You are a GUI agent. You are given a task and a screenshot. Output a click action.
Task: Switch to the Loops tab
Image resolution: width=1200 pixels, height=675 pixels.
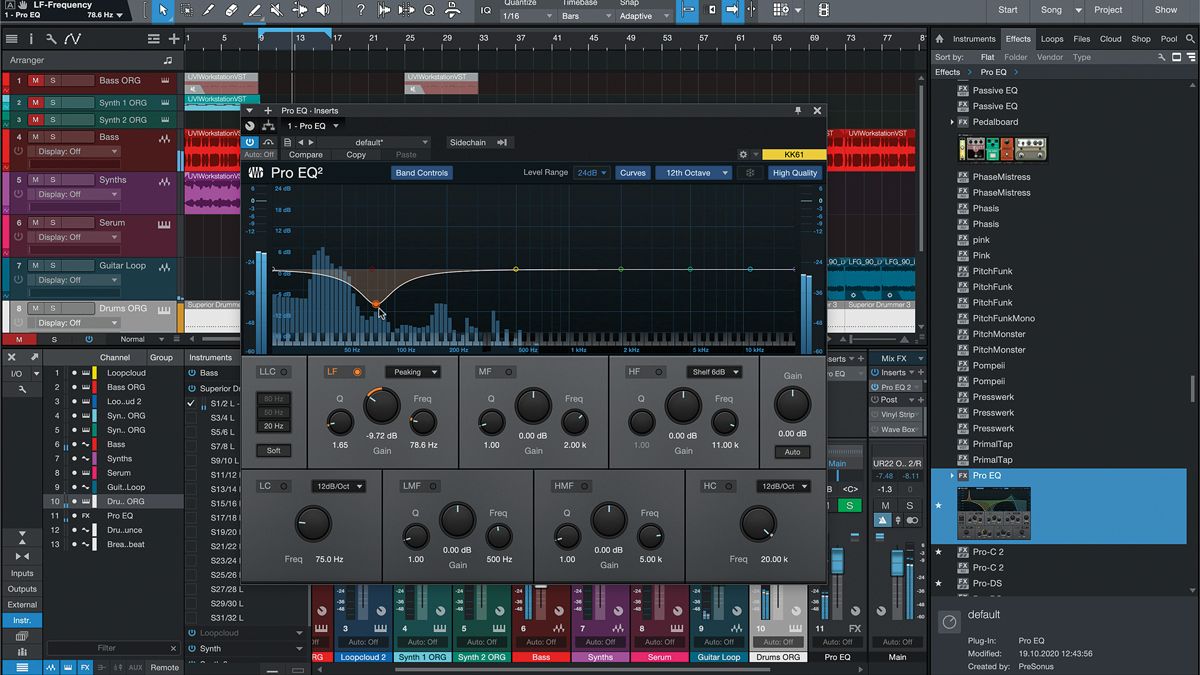[x=1052, y=39]
